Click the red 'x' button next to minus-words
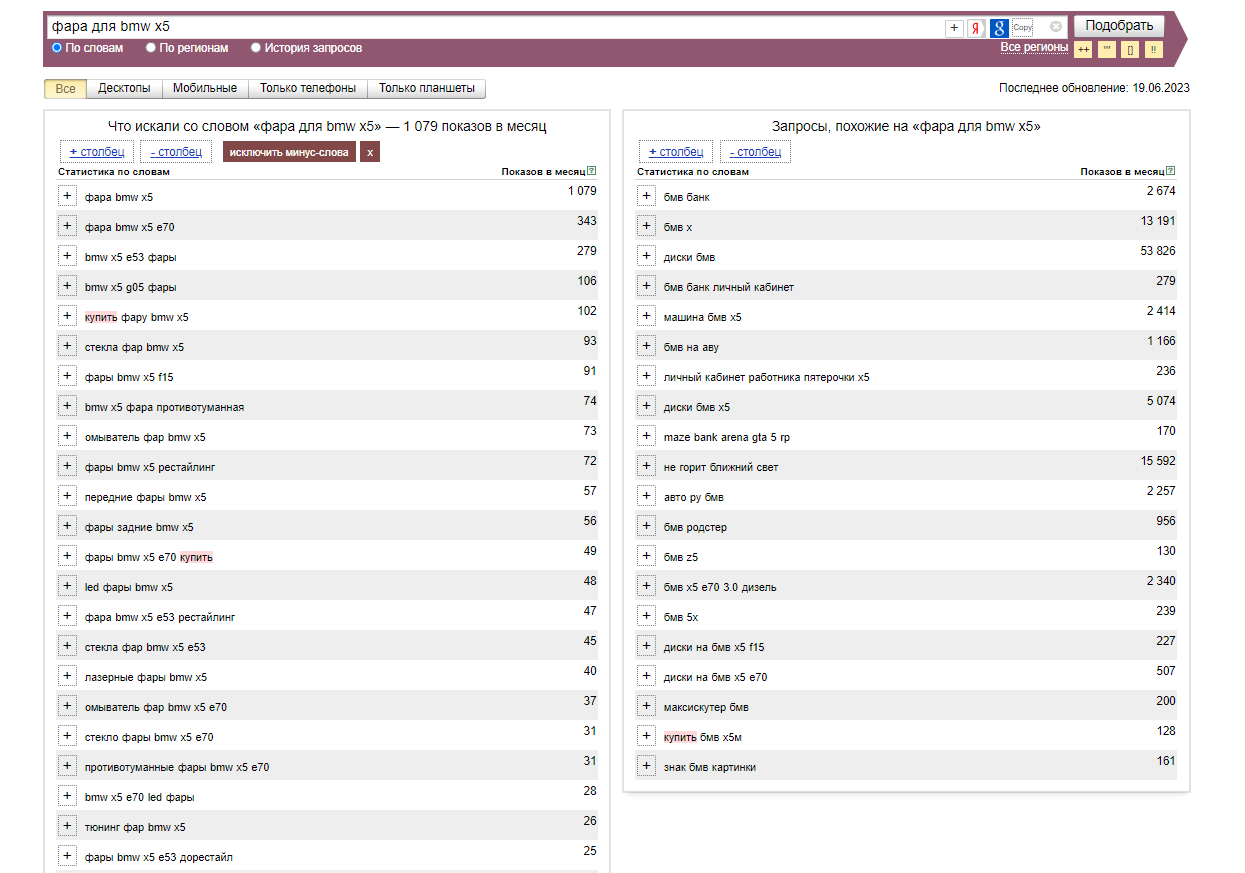 tap(370, 152)
